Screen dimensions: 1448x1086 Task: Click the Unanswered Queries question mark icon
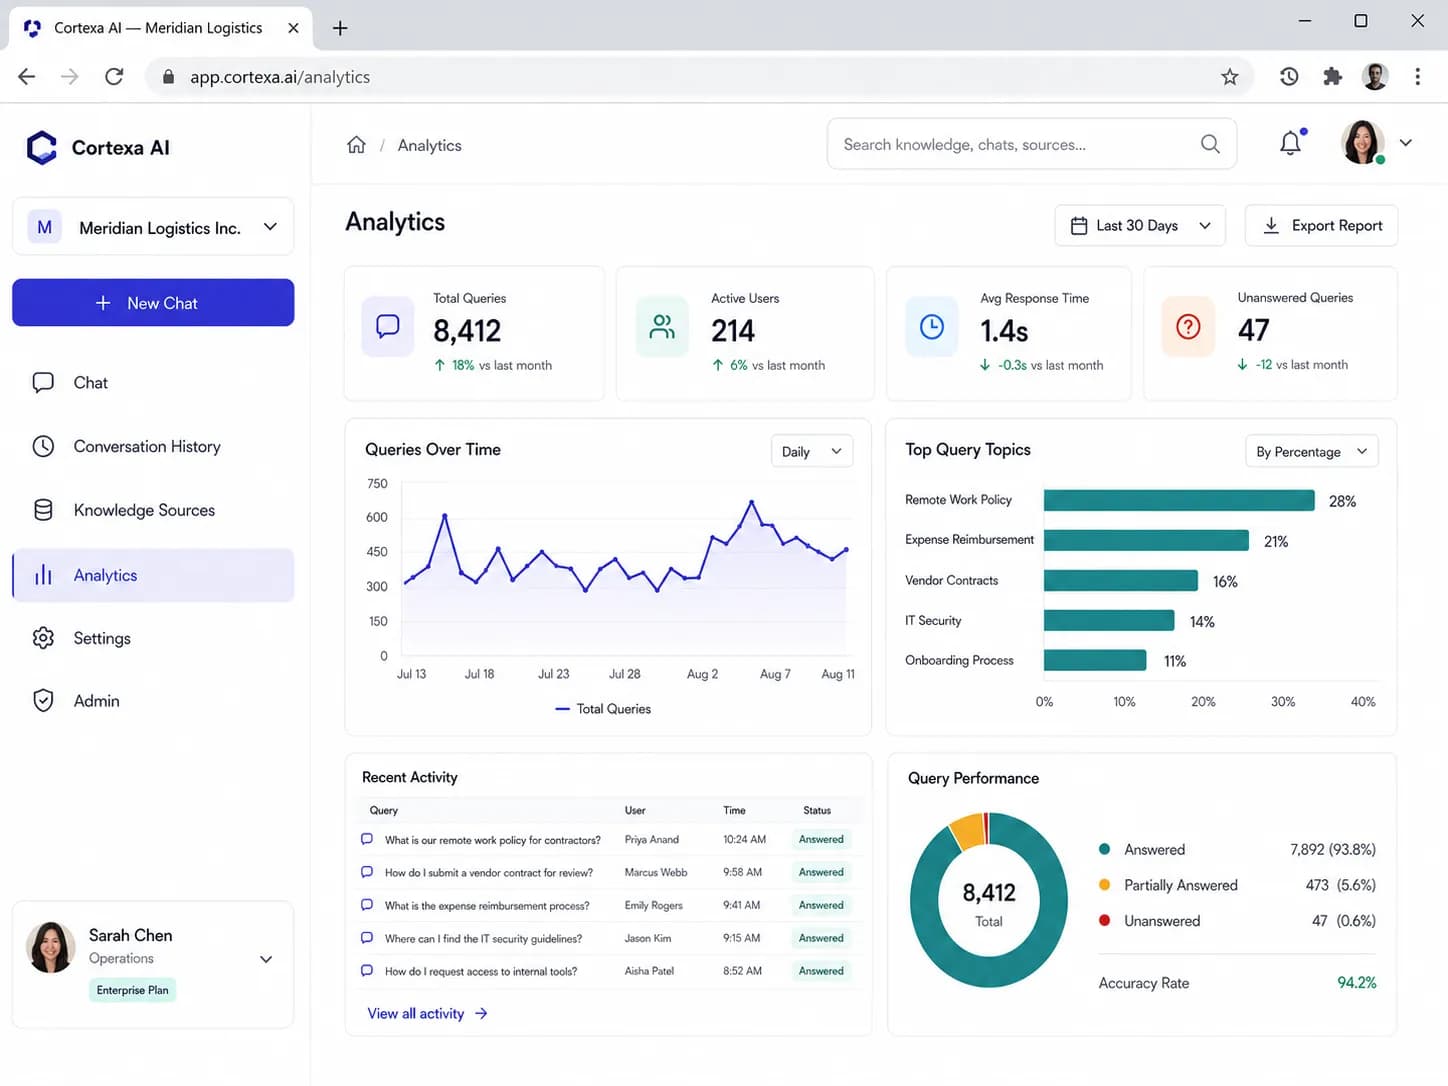(1188, 326)
